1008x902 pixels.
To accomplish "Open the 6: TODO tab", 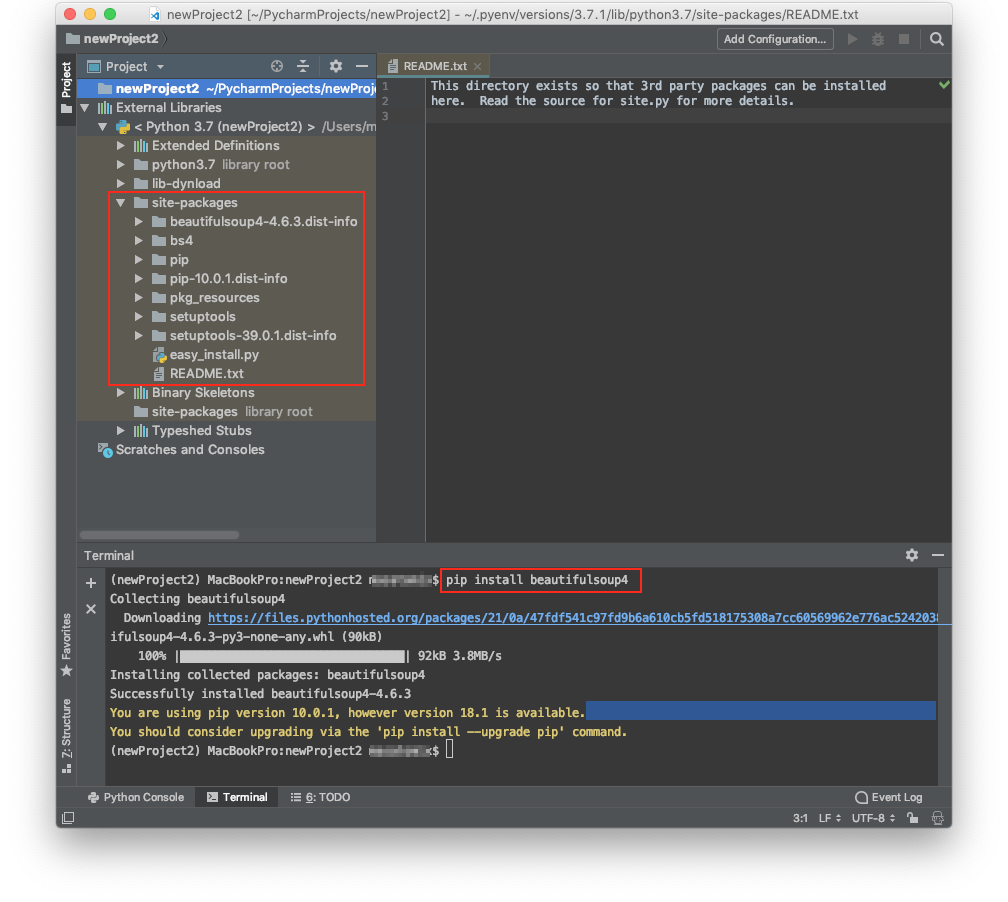I will (x=321, y=797).
